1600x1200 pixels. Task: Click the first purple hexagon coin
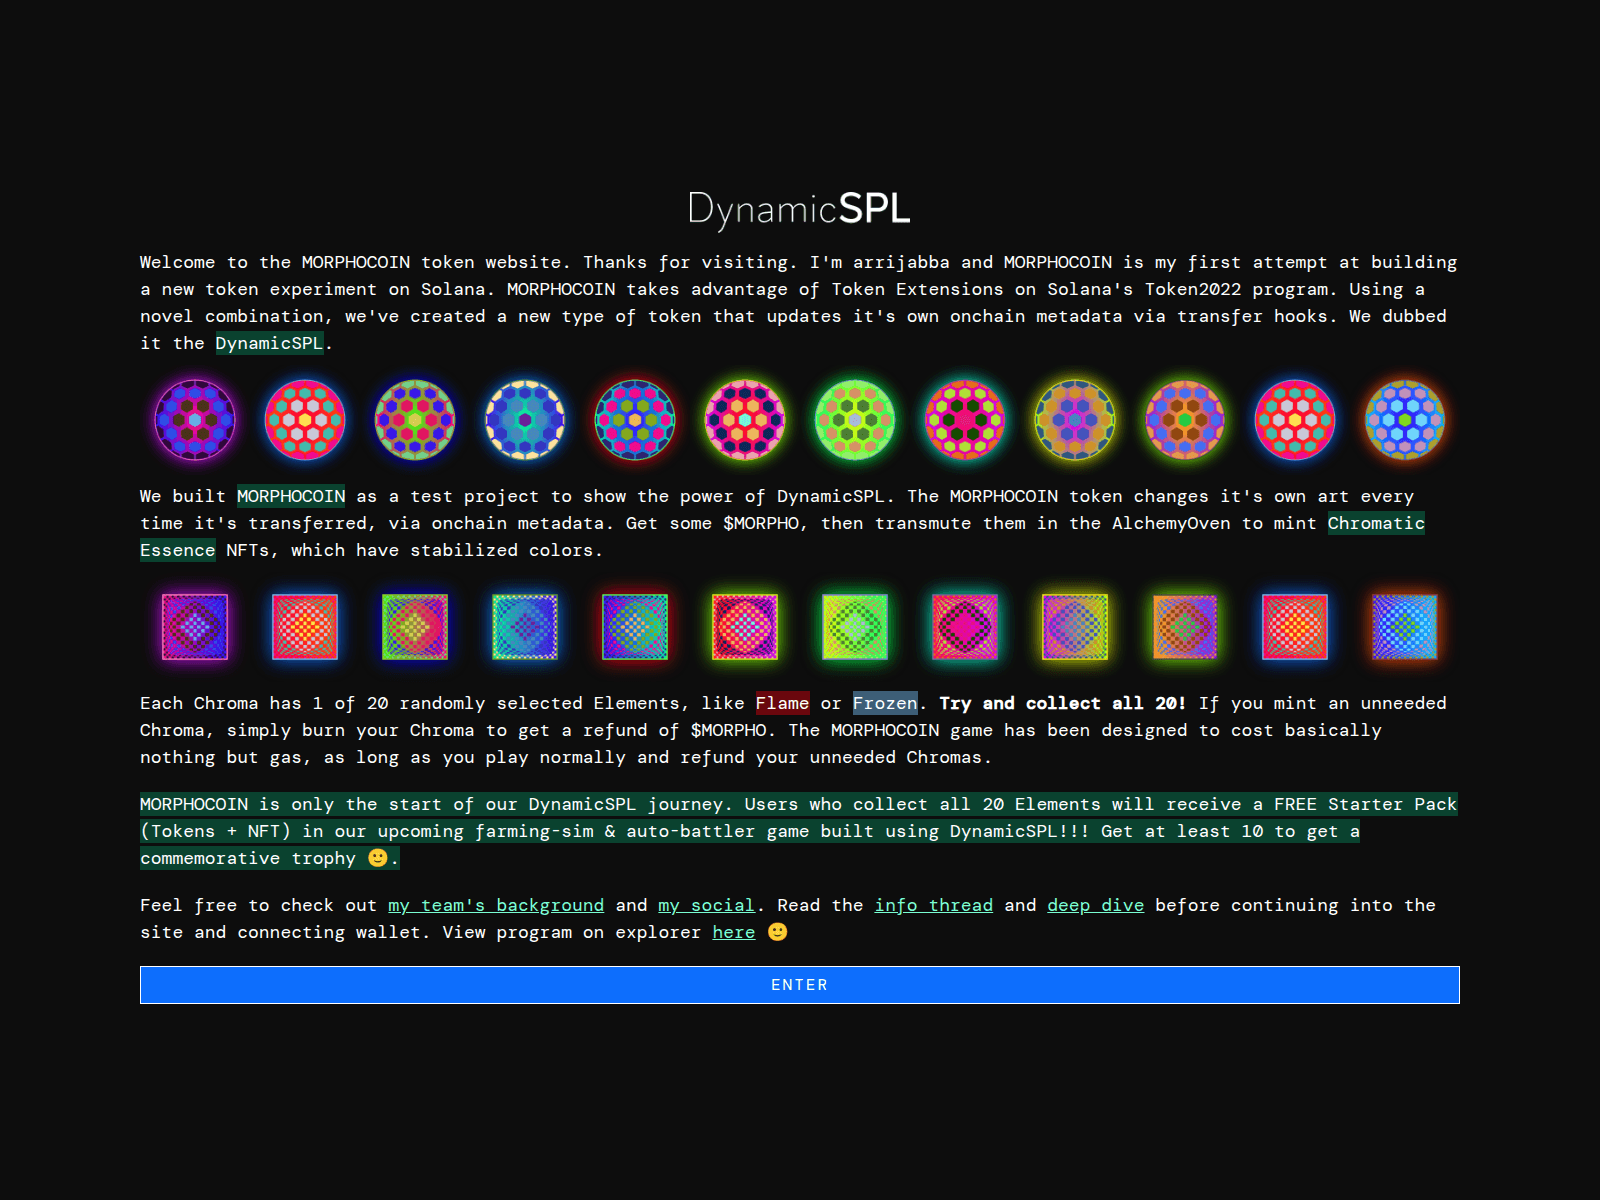click(195, 420)
